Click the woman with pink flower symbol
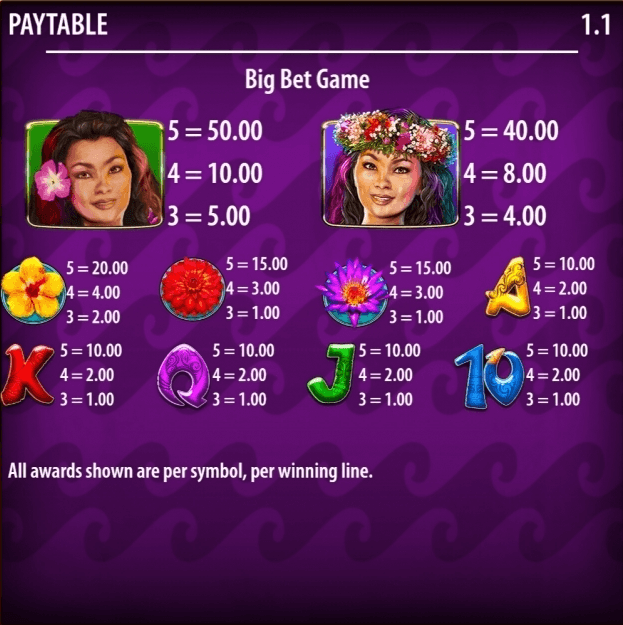Viewport: 623px width, 625px height. [x=95, y=170]
